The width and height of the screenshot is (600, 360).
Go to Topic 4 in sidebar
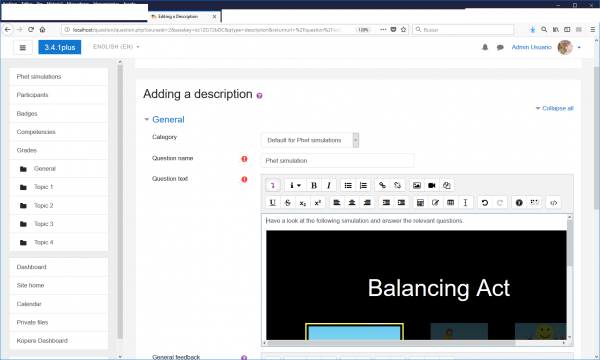pyautogui.click(x=59, y=242)
